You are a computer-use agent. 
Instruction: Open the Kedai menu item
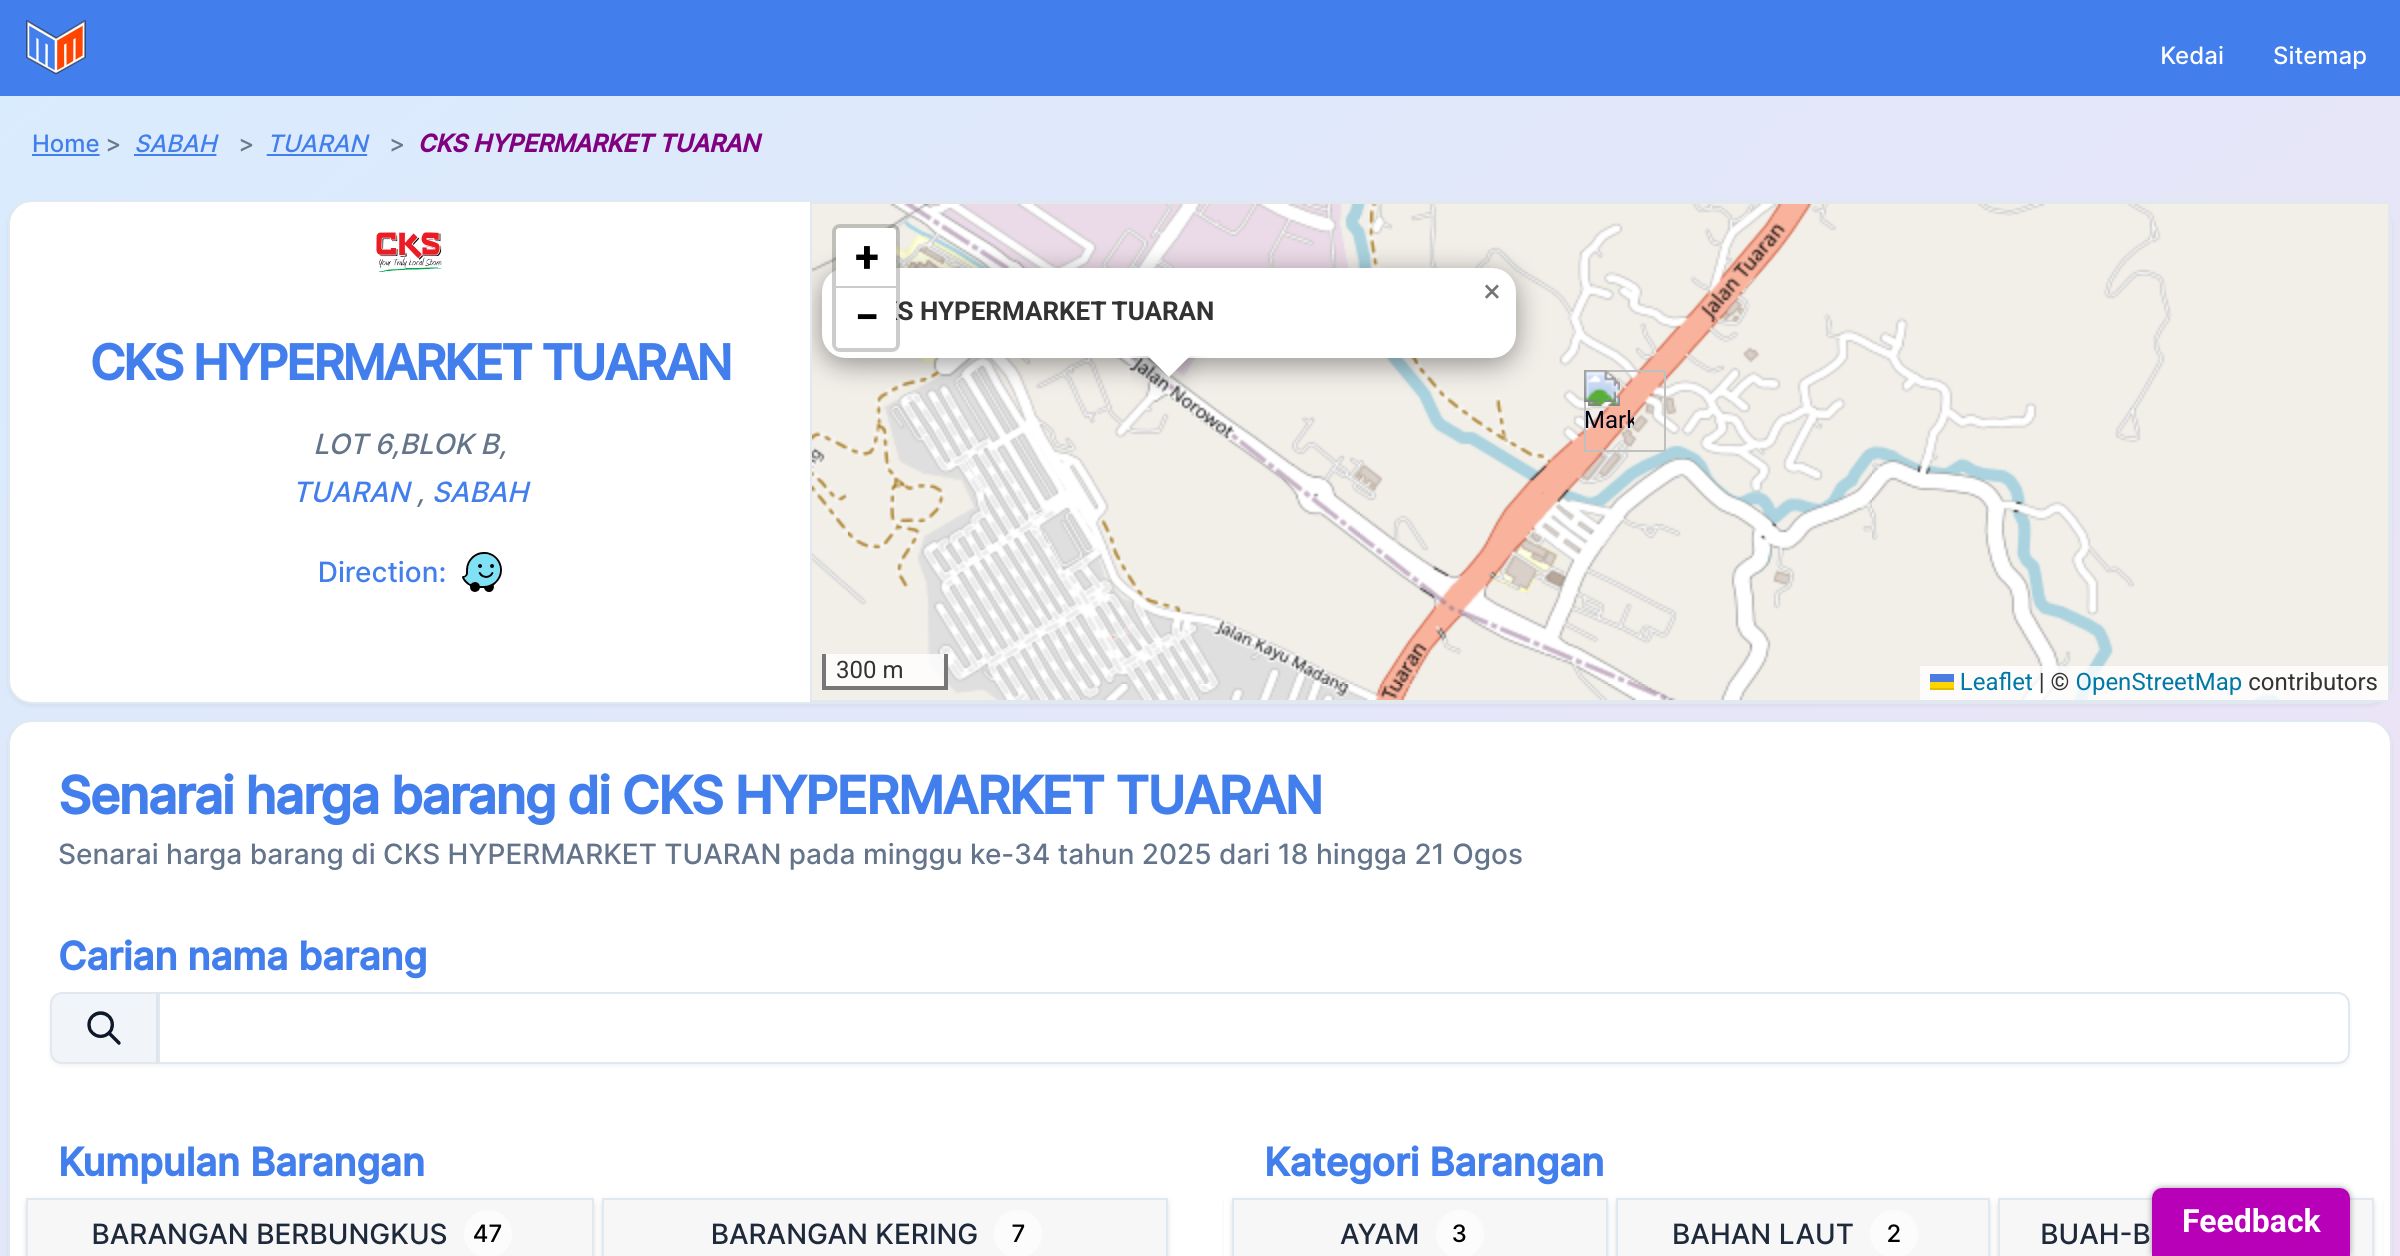pos(2191,55)
